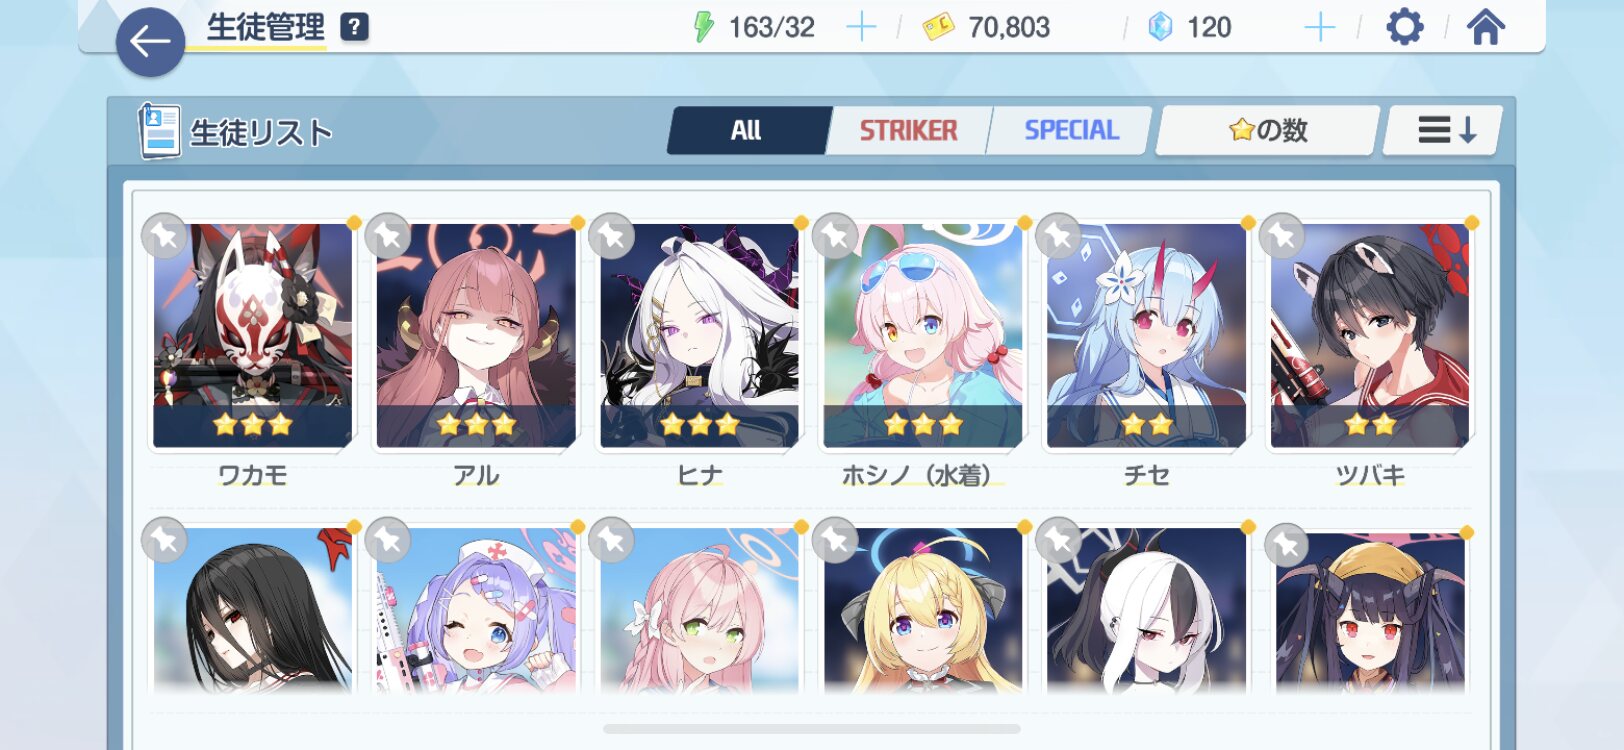Add energy with the plus beside 163/32
This screenshot has width=1624, height=750.
tap(860, 27)
